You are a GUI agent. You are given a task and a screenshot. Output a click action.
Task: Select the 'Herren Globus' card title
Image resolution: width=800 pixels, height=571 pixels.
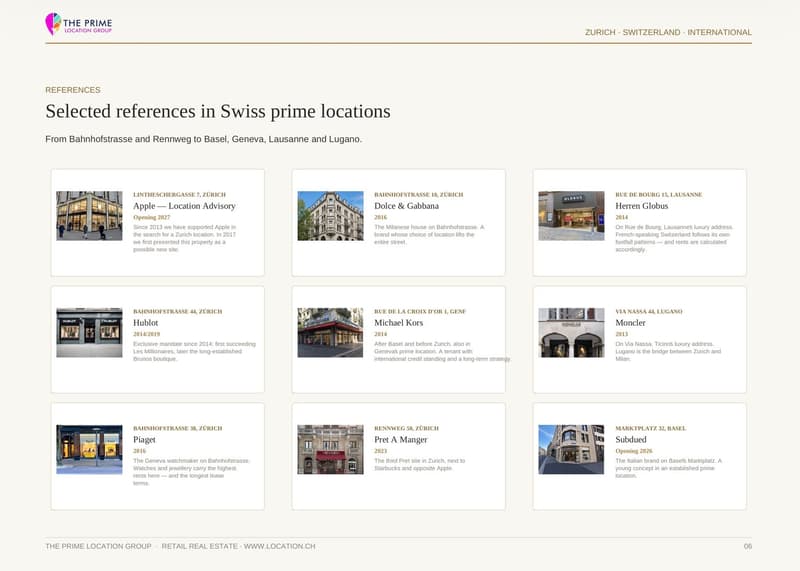641,206
